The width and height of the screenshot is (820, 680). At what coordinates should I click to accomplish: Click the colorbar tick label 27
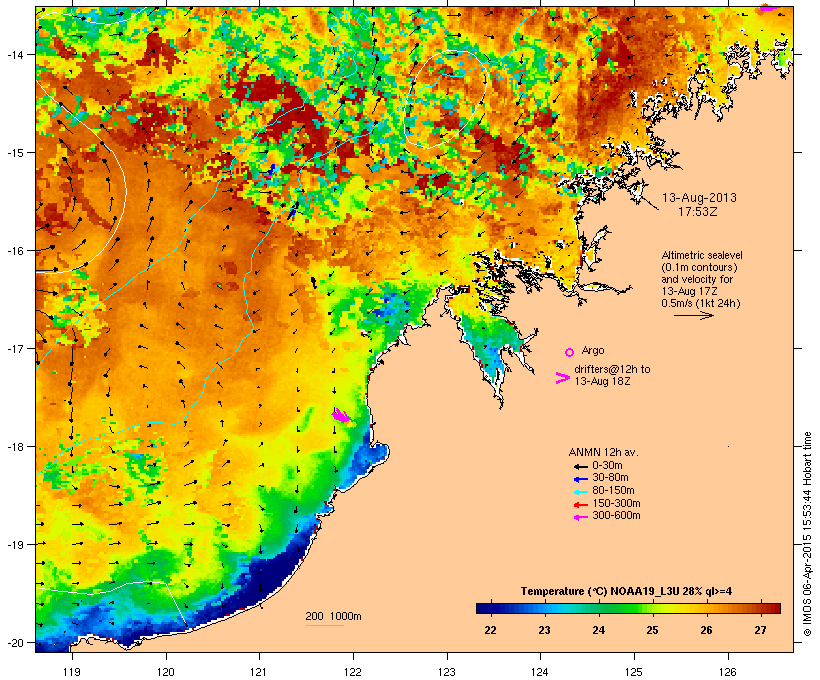(x=760, y=630)
